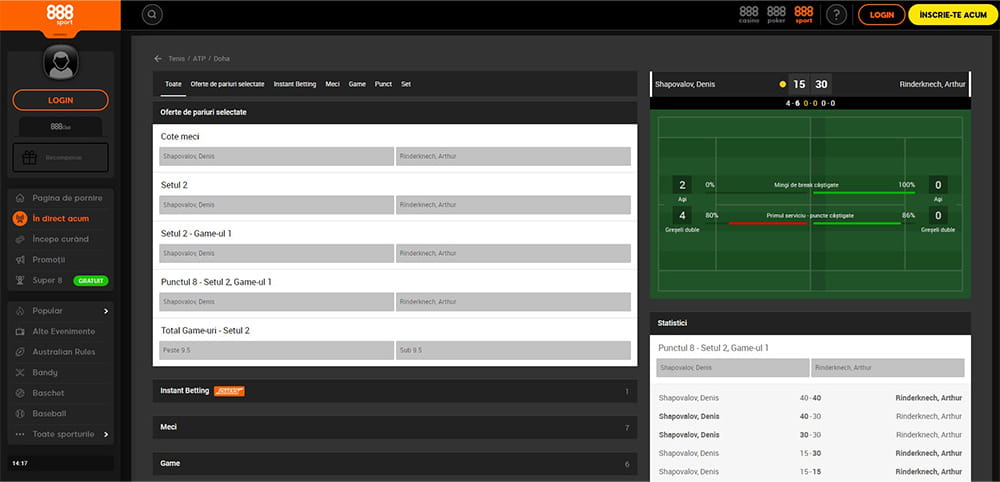Collapse Oferte de pariuri selectate header

pos(395,112)
